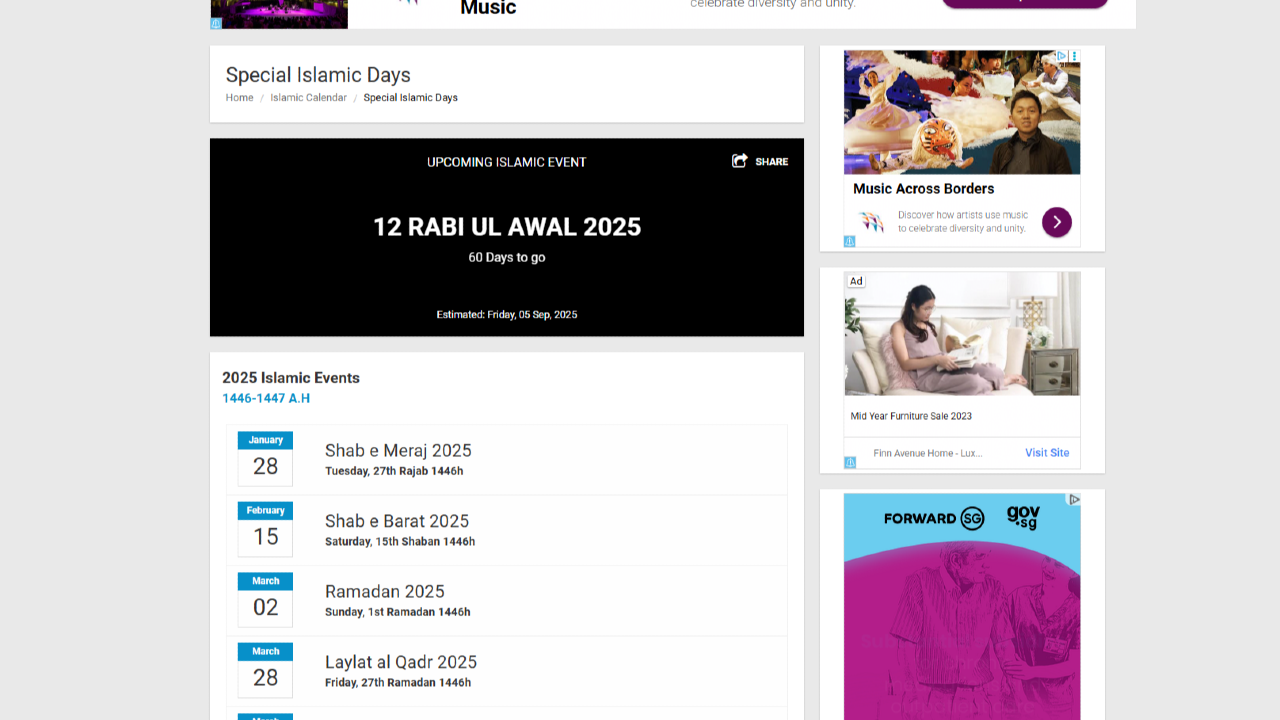Click the March 28 date tile
The image size is (1280, 720).
265,670
